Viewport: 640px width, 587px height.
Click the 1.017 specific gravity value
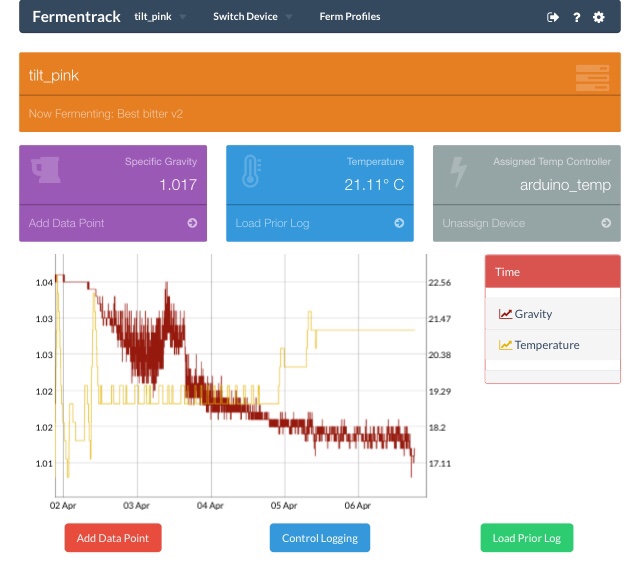[x=178, y=185]
